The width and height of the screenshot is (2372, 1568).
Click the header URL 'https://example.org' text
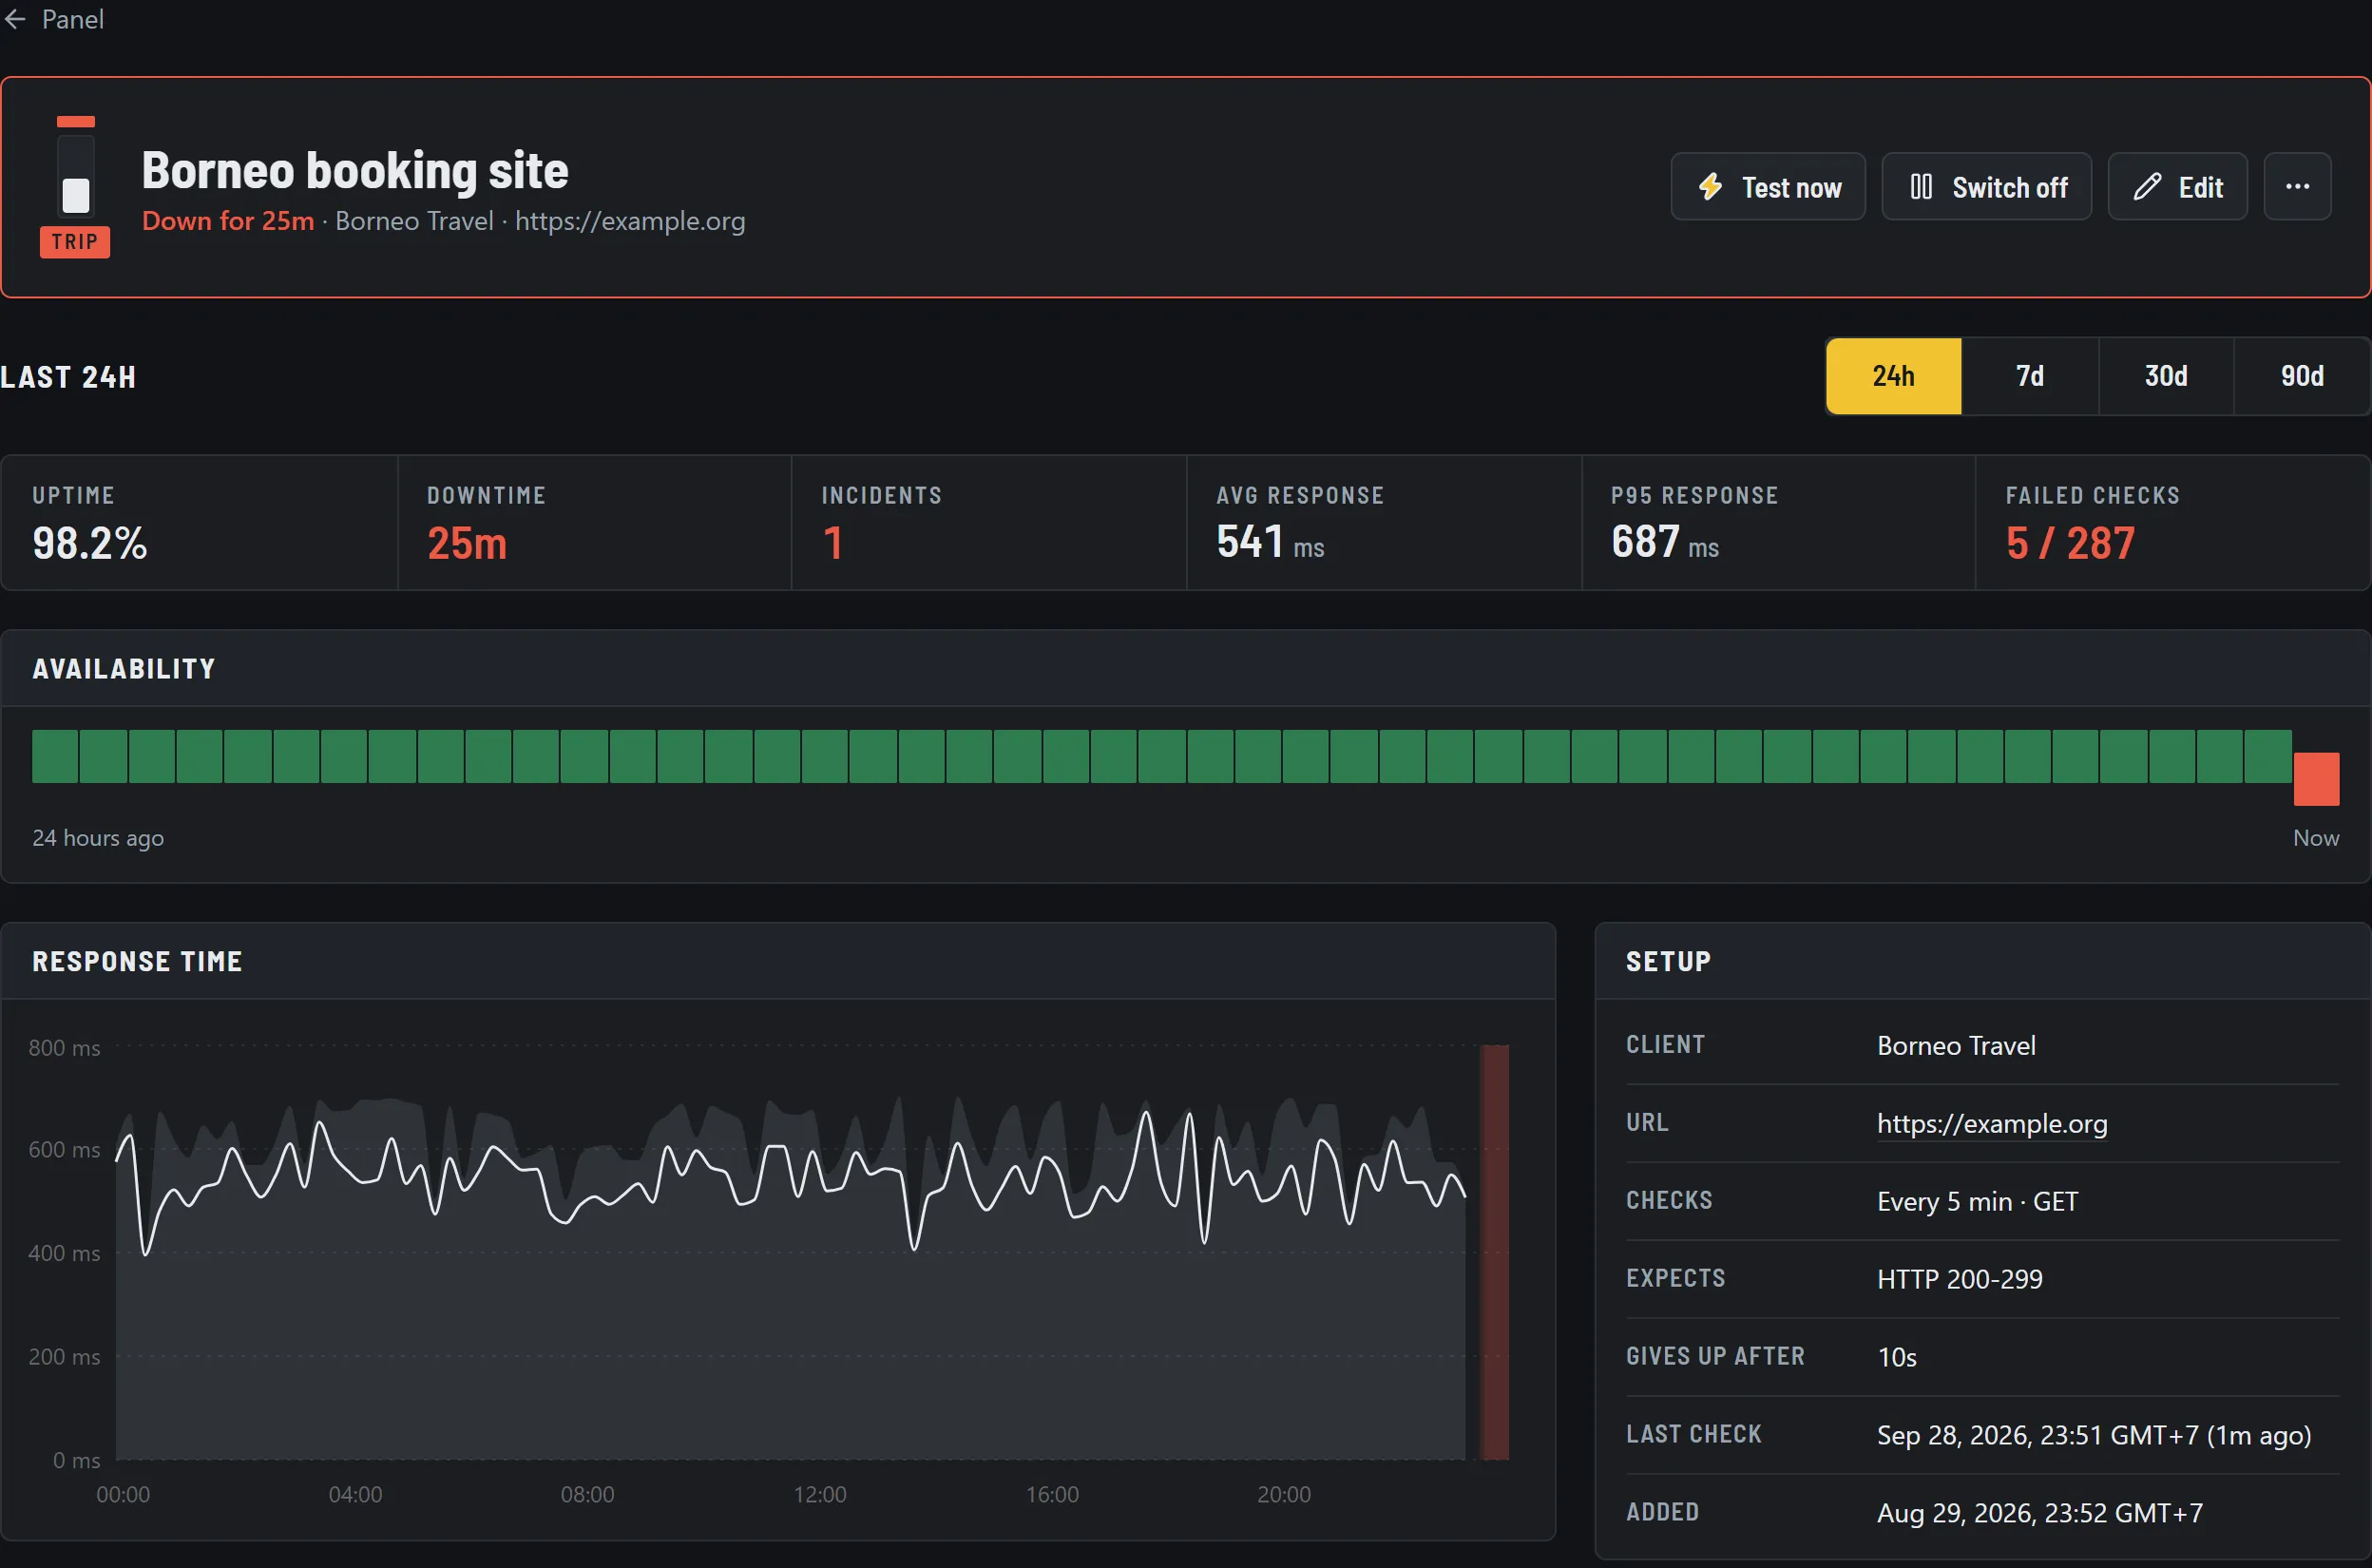tap(630, 220)
